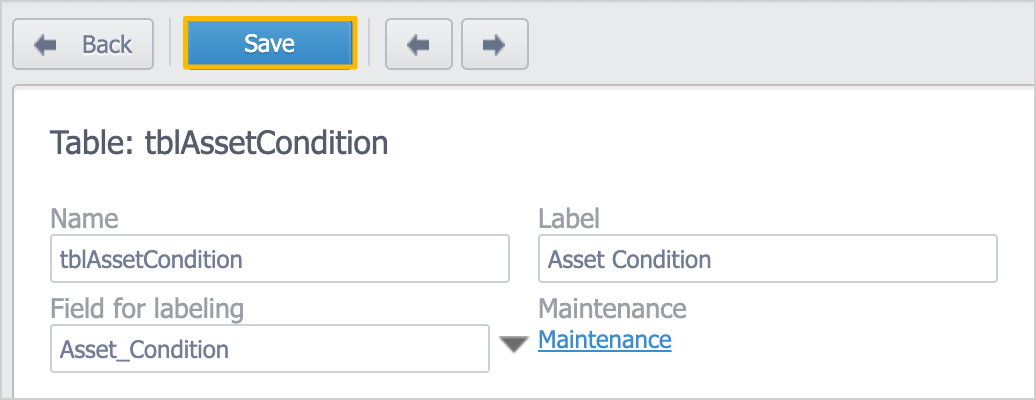Focus the Name input field
The width and height of the screenshot is (1036, 400).
pos(279,259)
